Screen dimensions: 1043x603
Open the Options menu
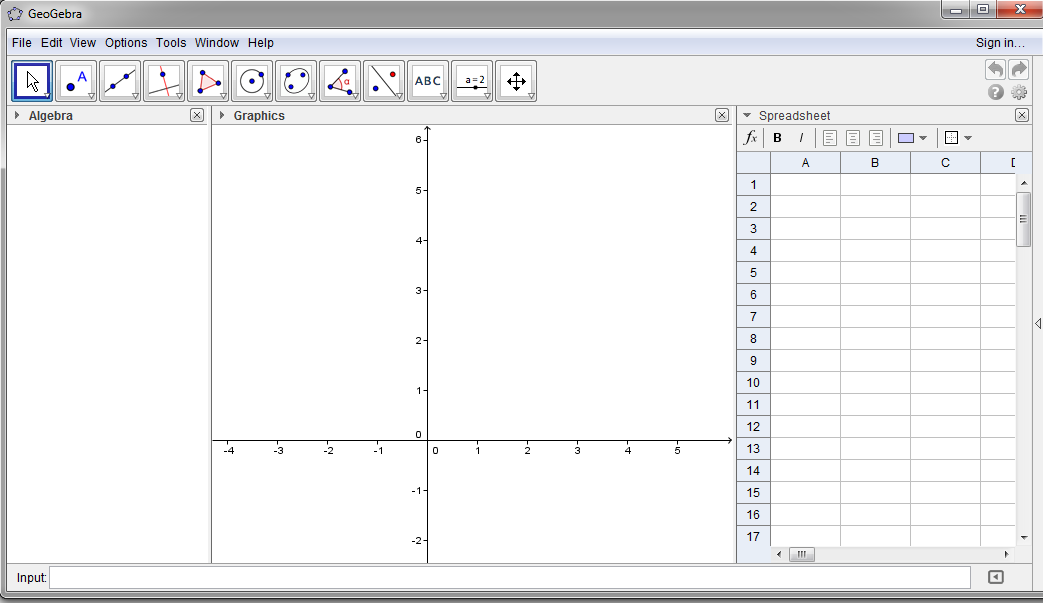click(126, 43)
